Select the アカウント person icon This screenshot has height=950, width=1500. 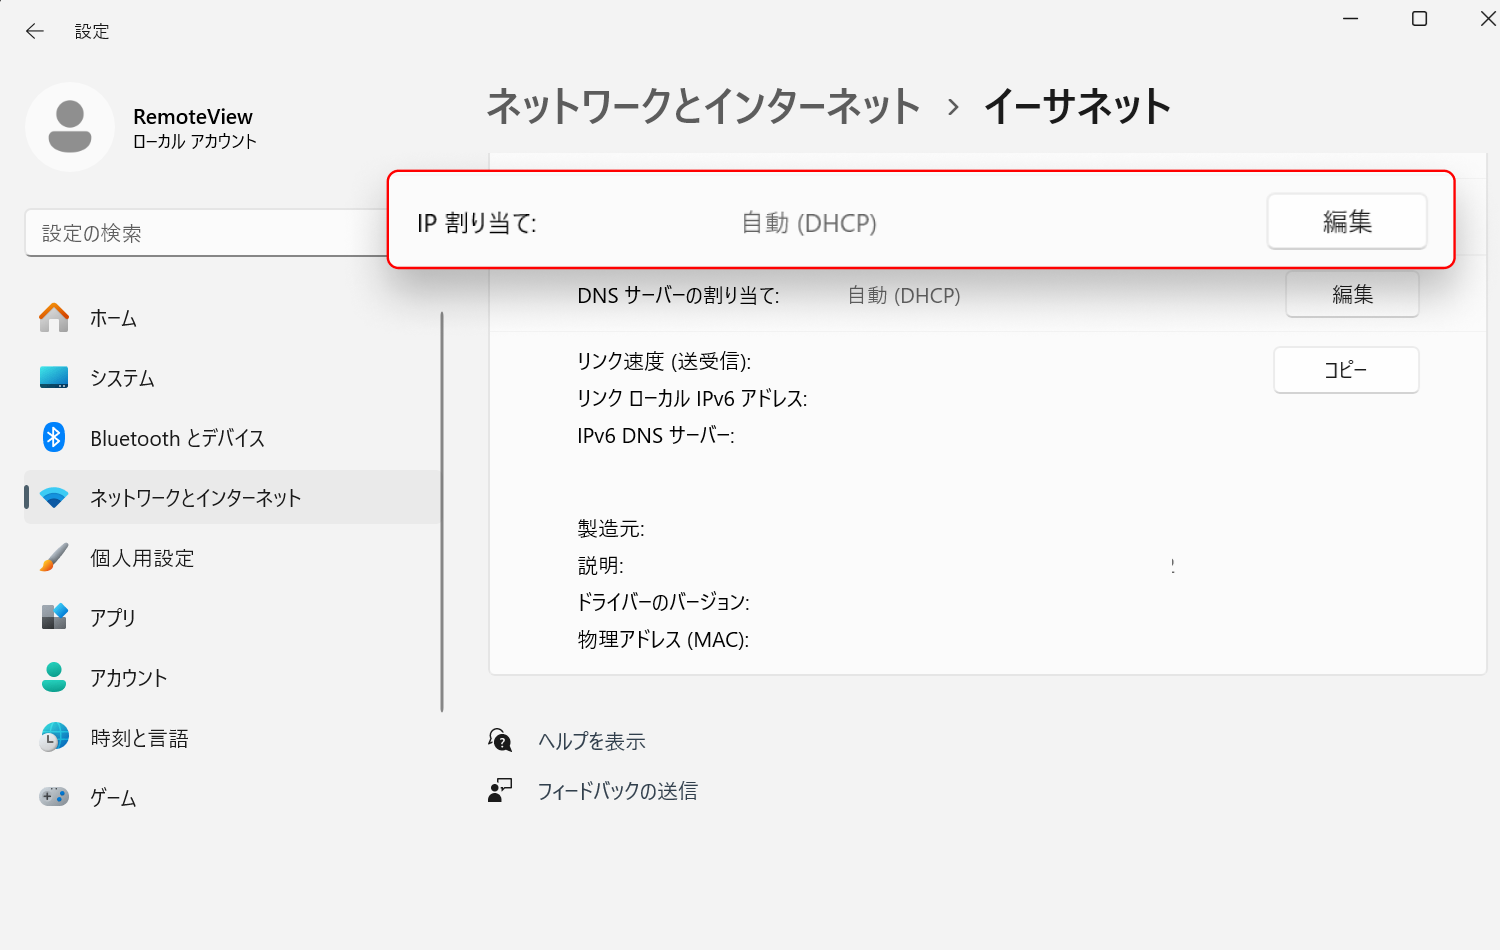[52, 677]
